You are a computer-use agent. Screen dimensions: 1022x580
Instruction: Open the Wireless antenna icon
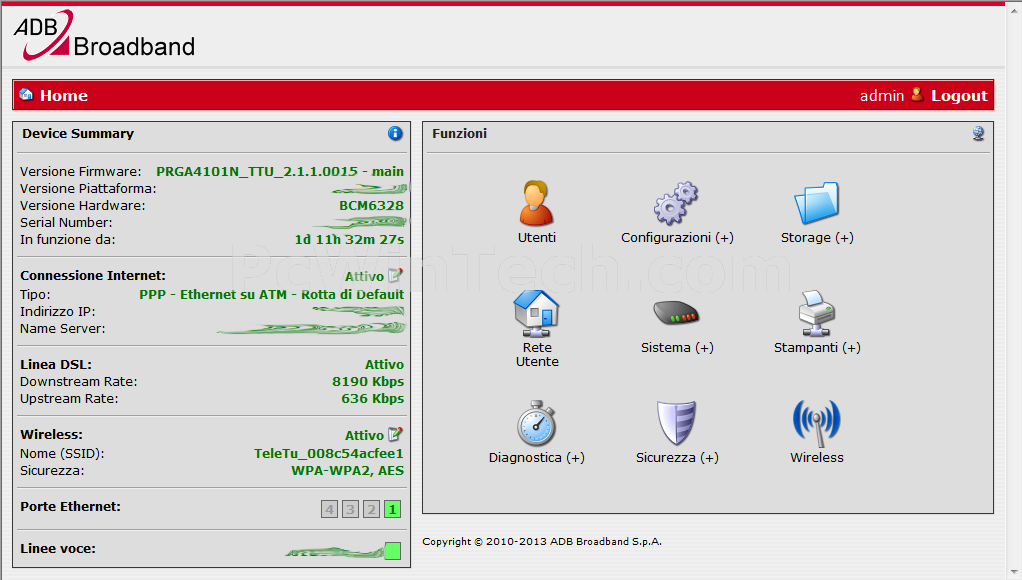[x=817, y=423]
